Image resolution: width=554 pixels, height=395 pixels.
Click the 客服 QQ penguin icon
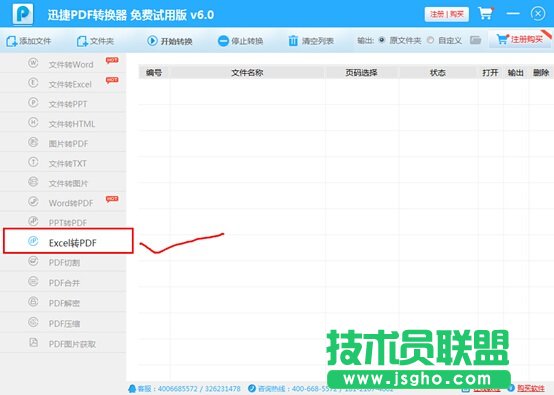pyautogui.click(x=132, y=389)
